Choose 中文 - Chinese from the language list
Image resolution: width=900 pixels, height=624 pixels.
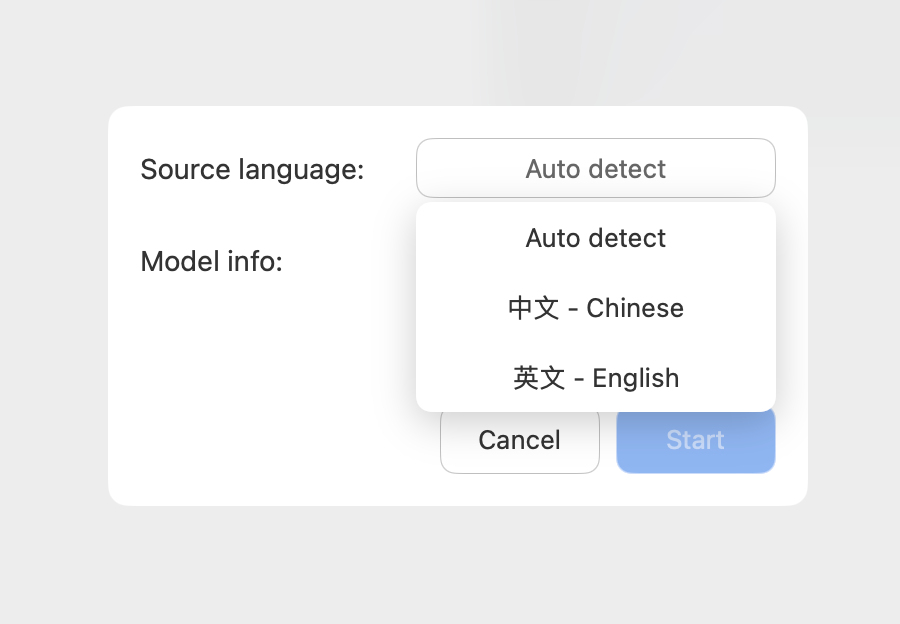pyautogui.click(x=595, y=308)
